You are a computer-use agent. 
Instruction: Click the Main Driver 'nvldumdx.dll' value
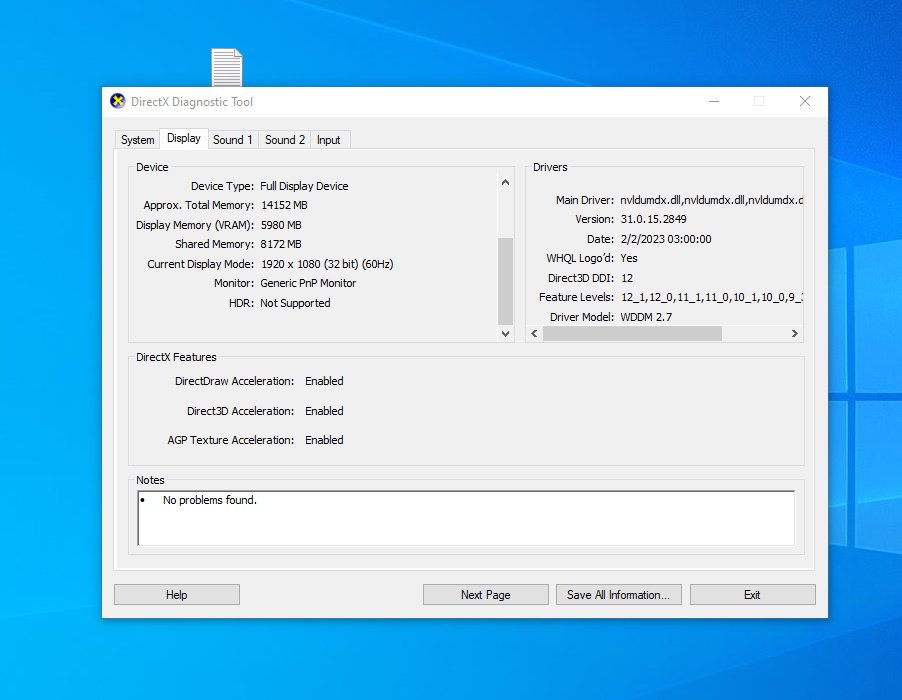click(x=712, y=200)
